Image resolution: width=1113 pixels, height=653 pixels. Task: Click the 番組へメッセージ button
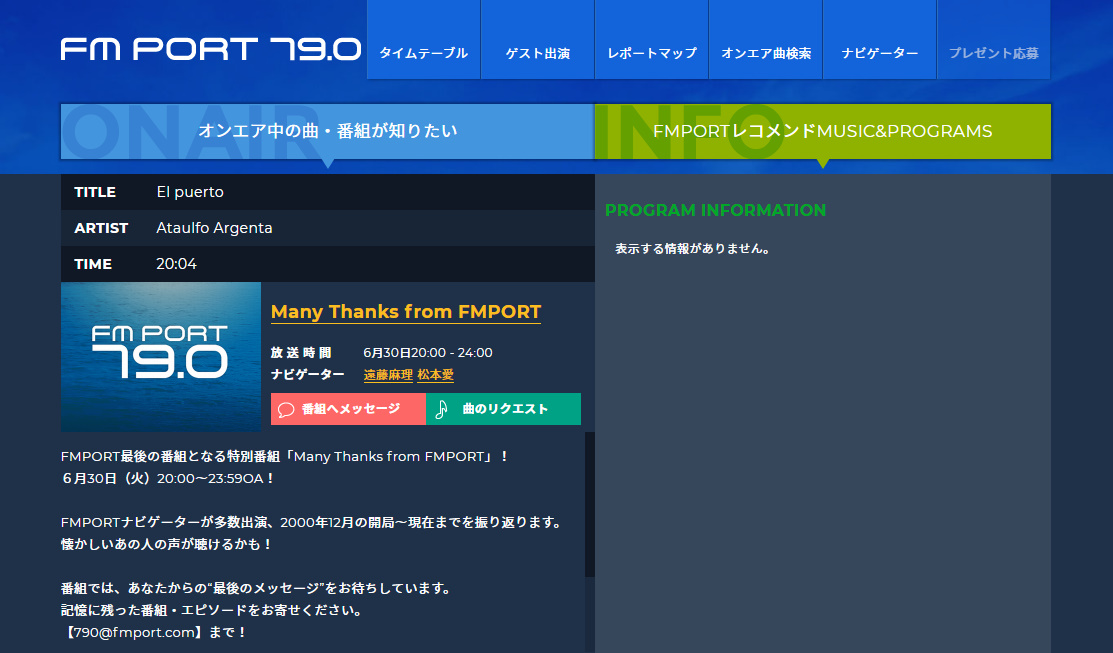coord(349,409)
